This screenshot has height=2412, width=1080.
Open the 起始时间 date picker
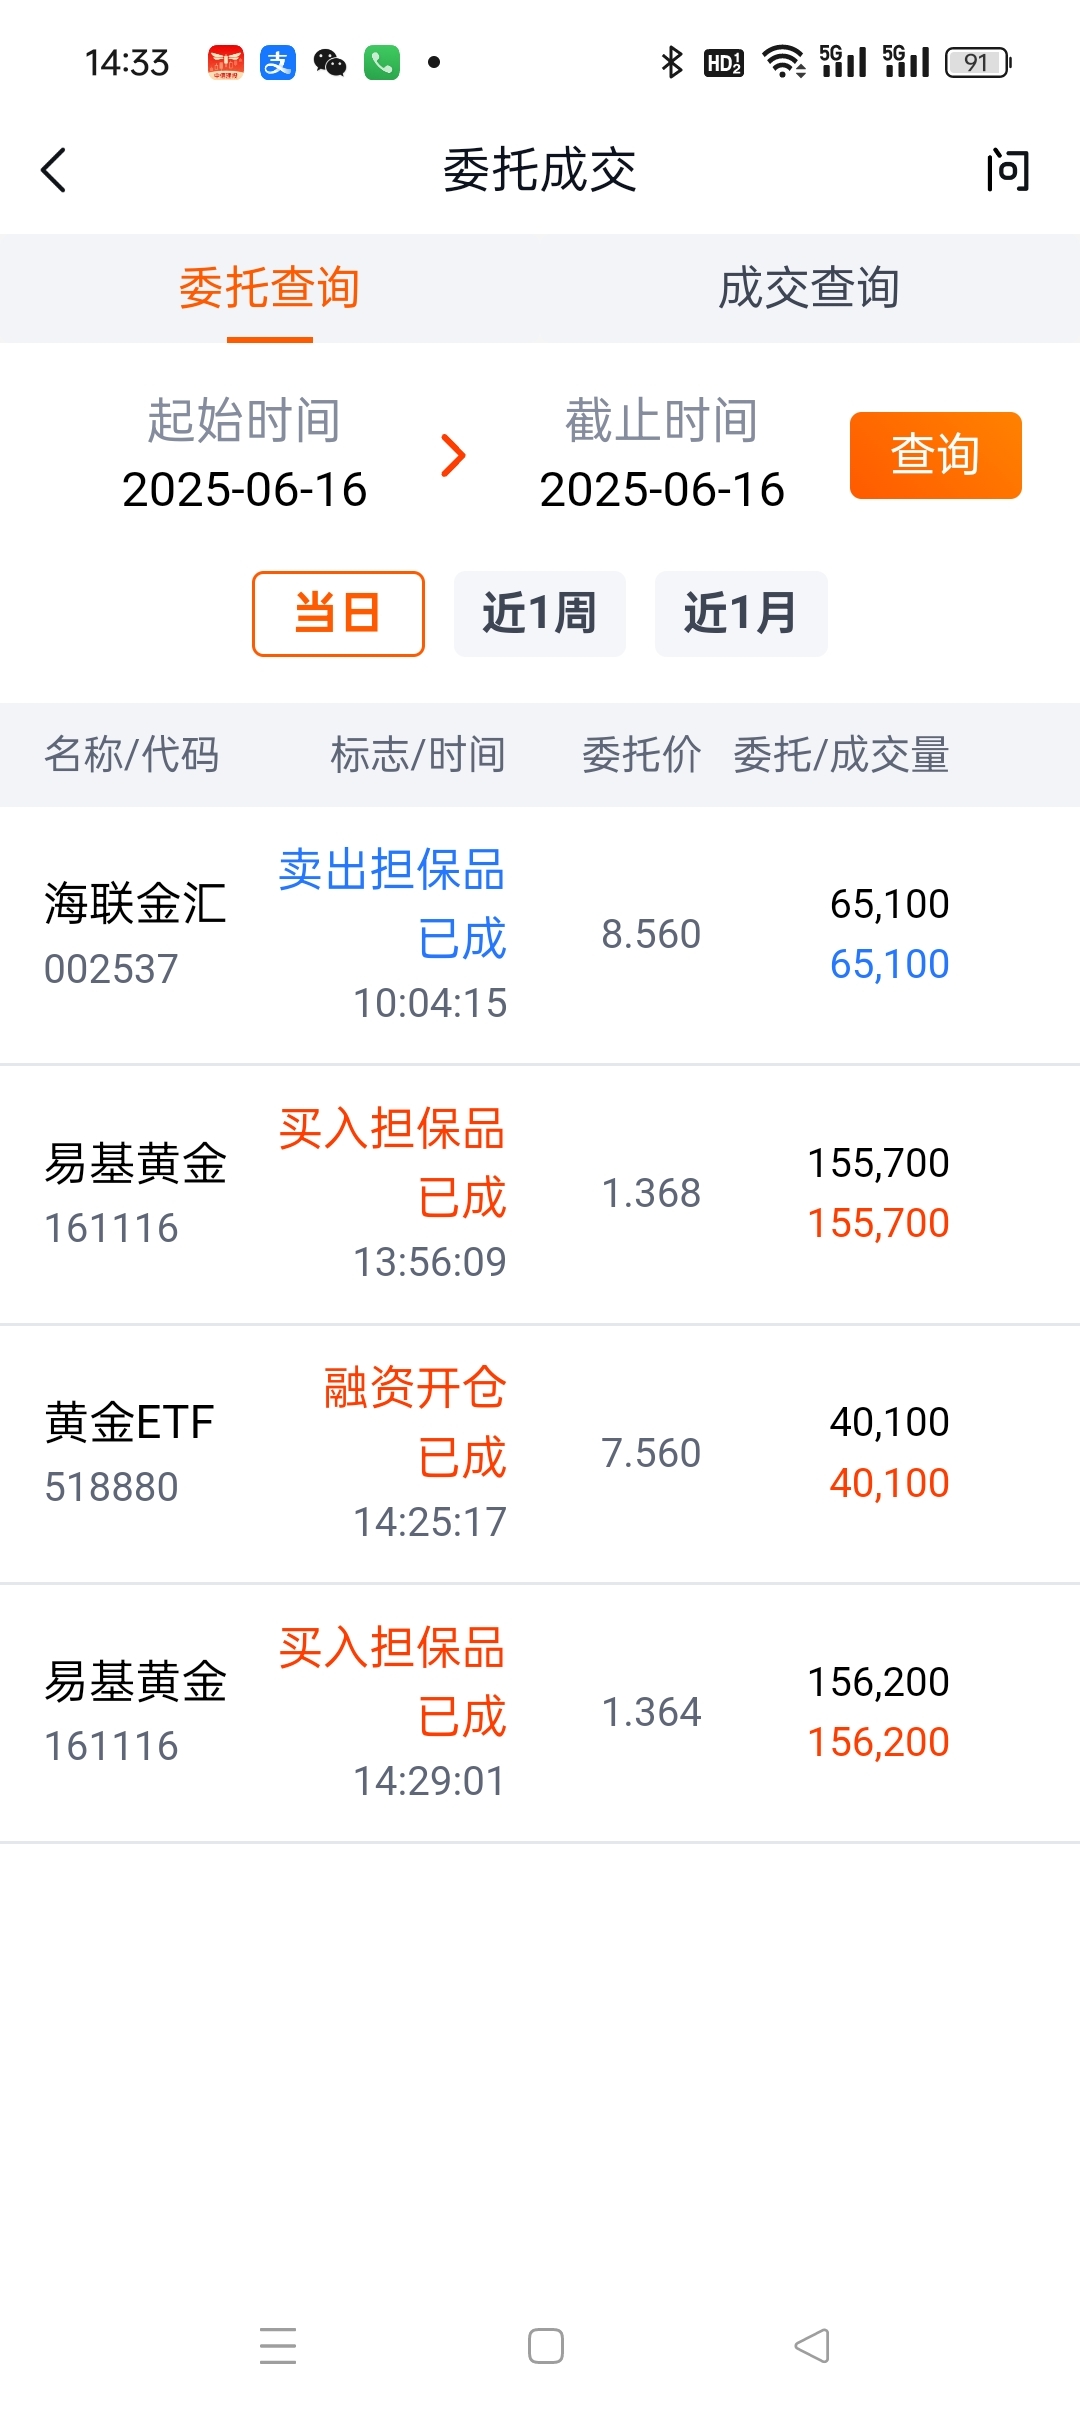point(244,455)
